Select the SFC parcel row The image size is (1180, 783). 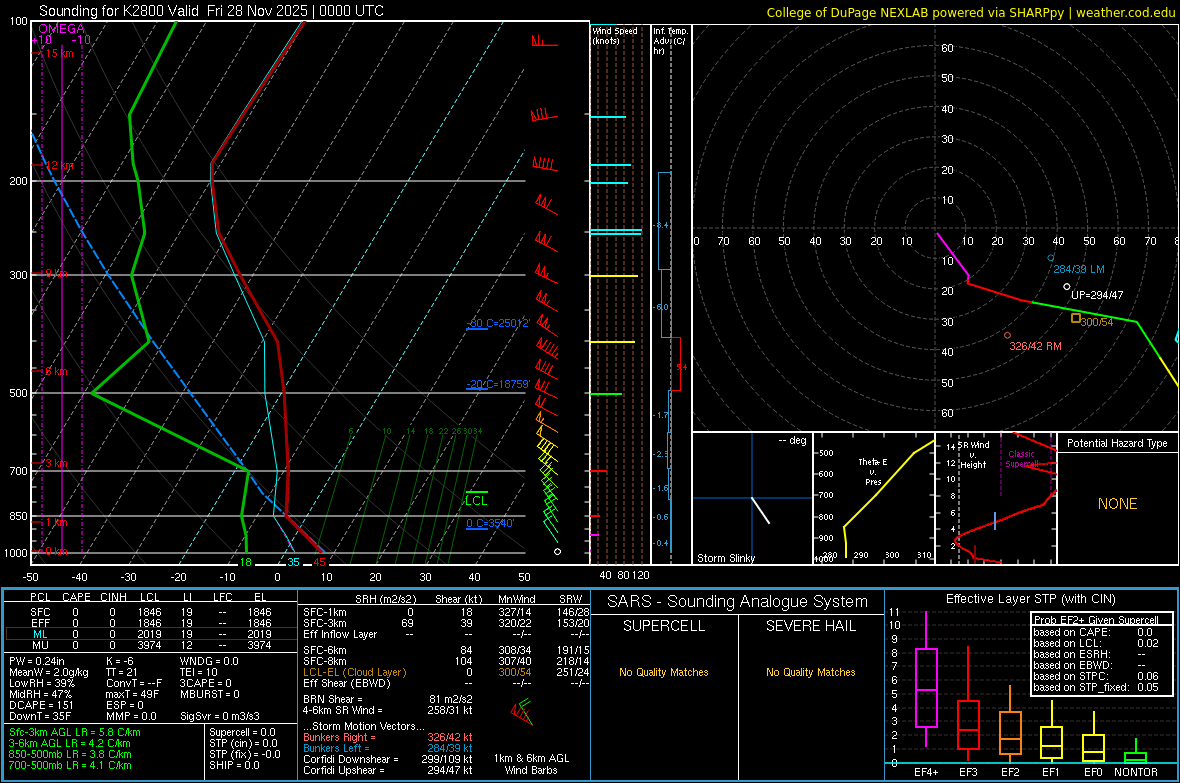click(151, 612)
